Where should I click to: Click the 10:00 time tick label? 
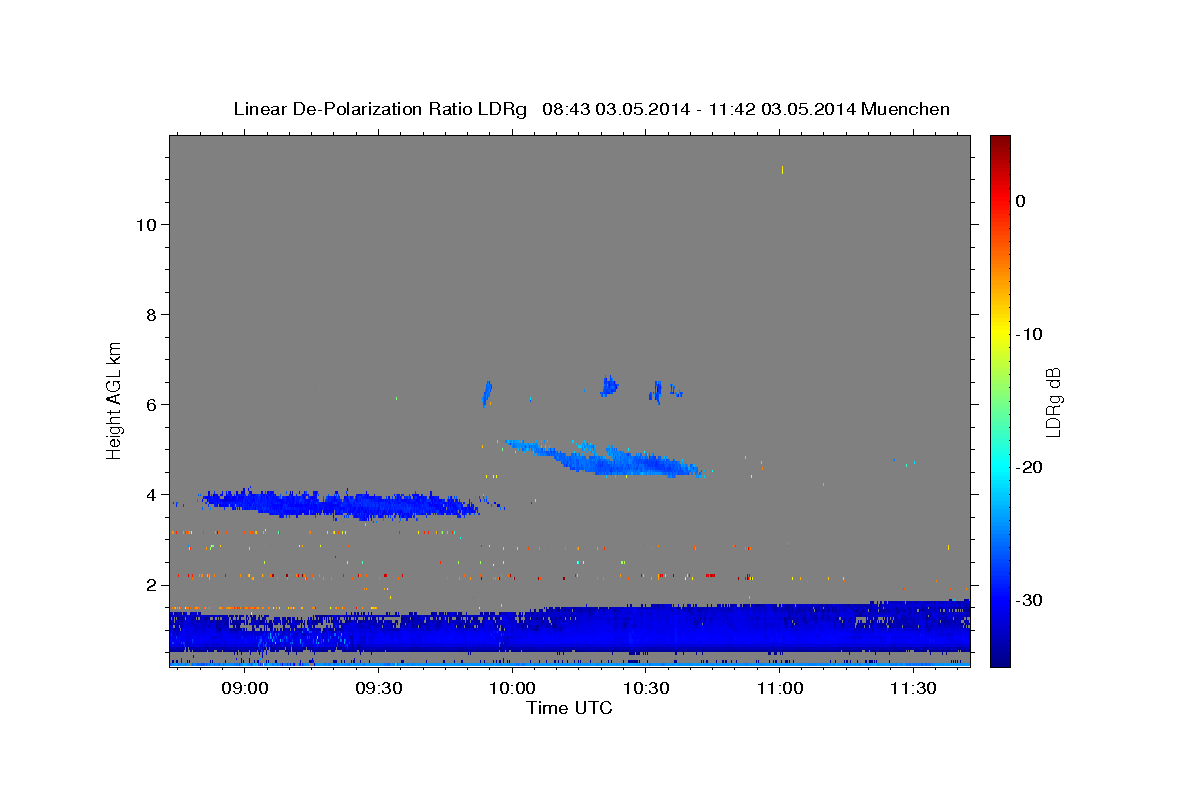513,688
